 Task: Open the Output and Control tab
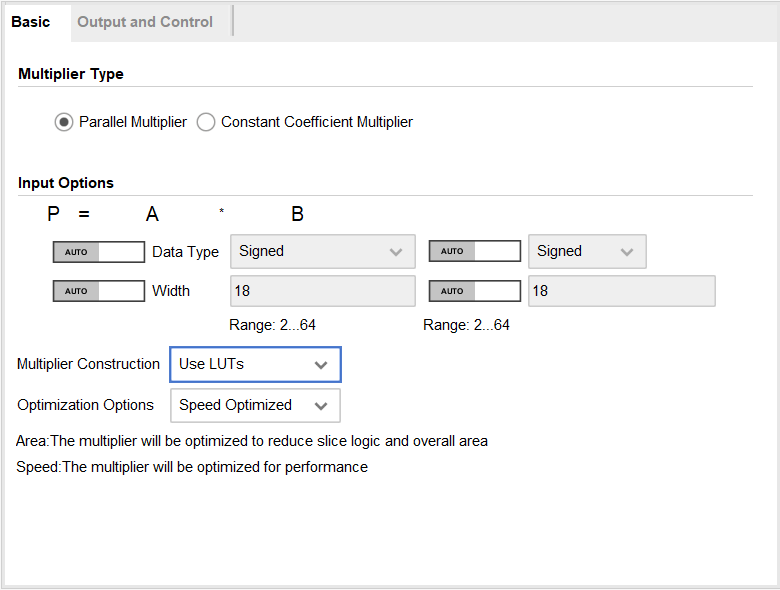pyautogui.click(x=145, y=22)
